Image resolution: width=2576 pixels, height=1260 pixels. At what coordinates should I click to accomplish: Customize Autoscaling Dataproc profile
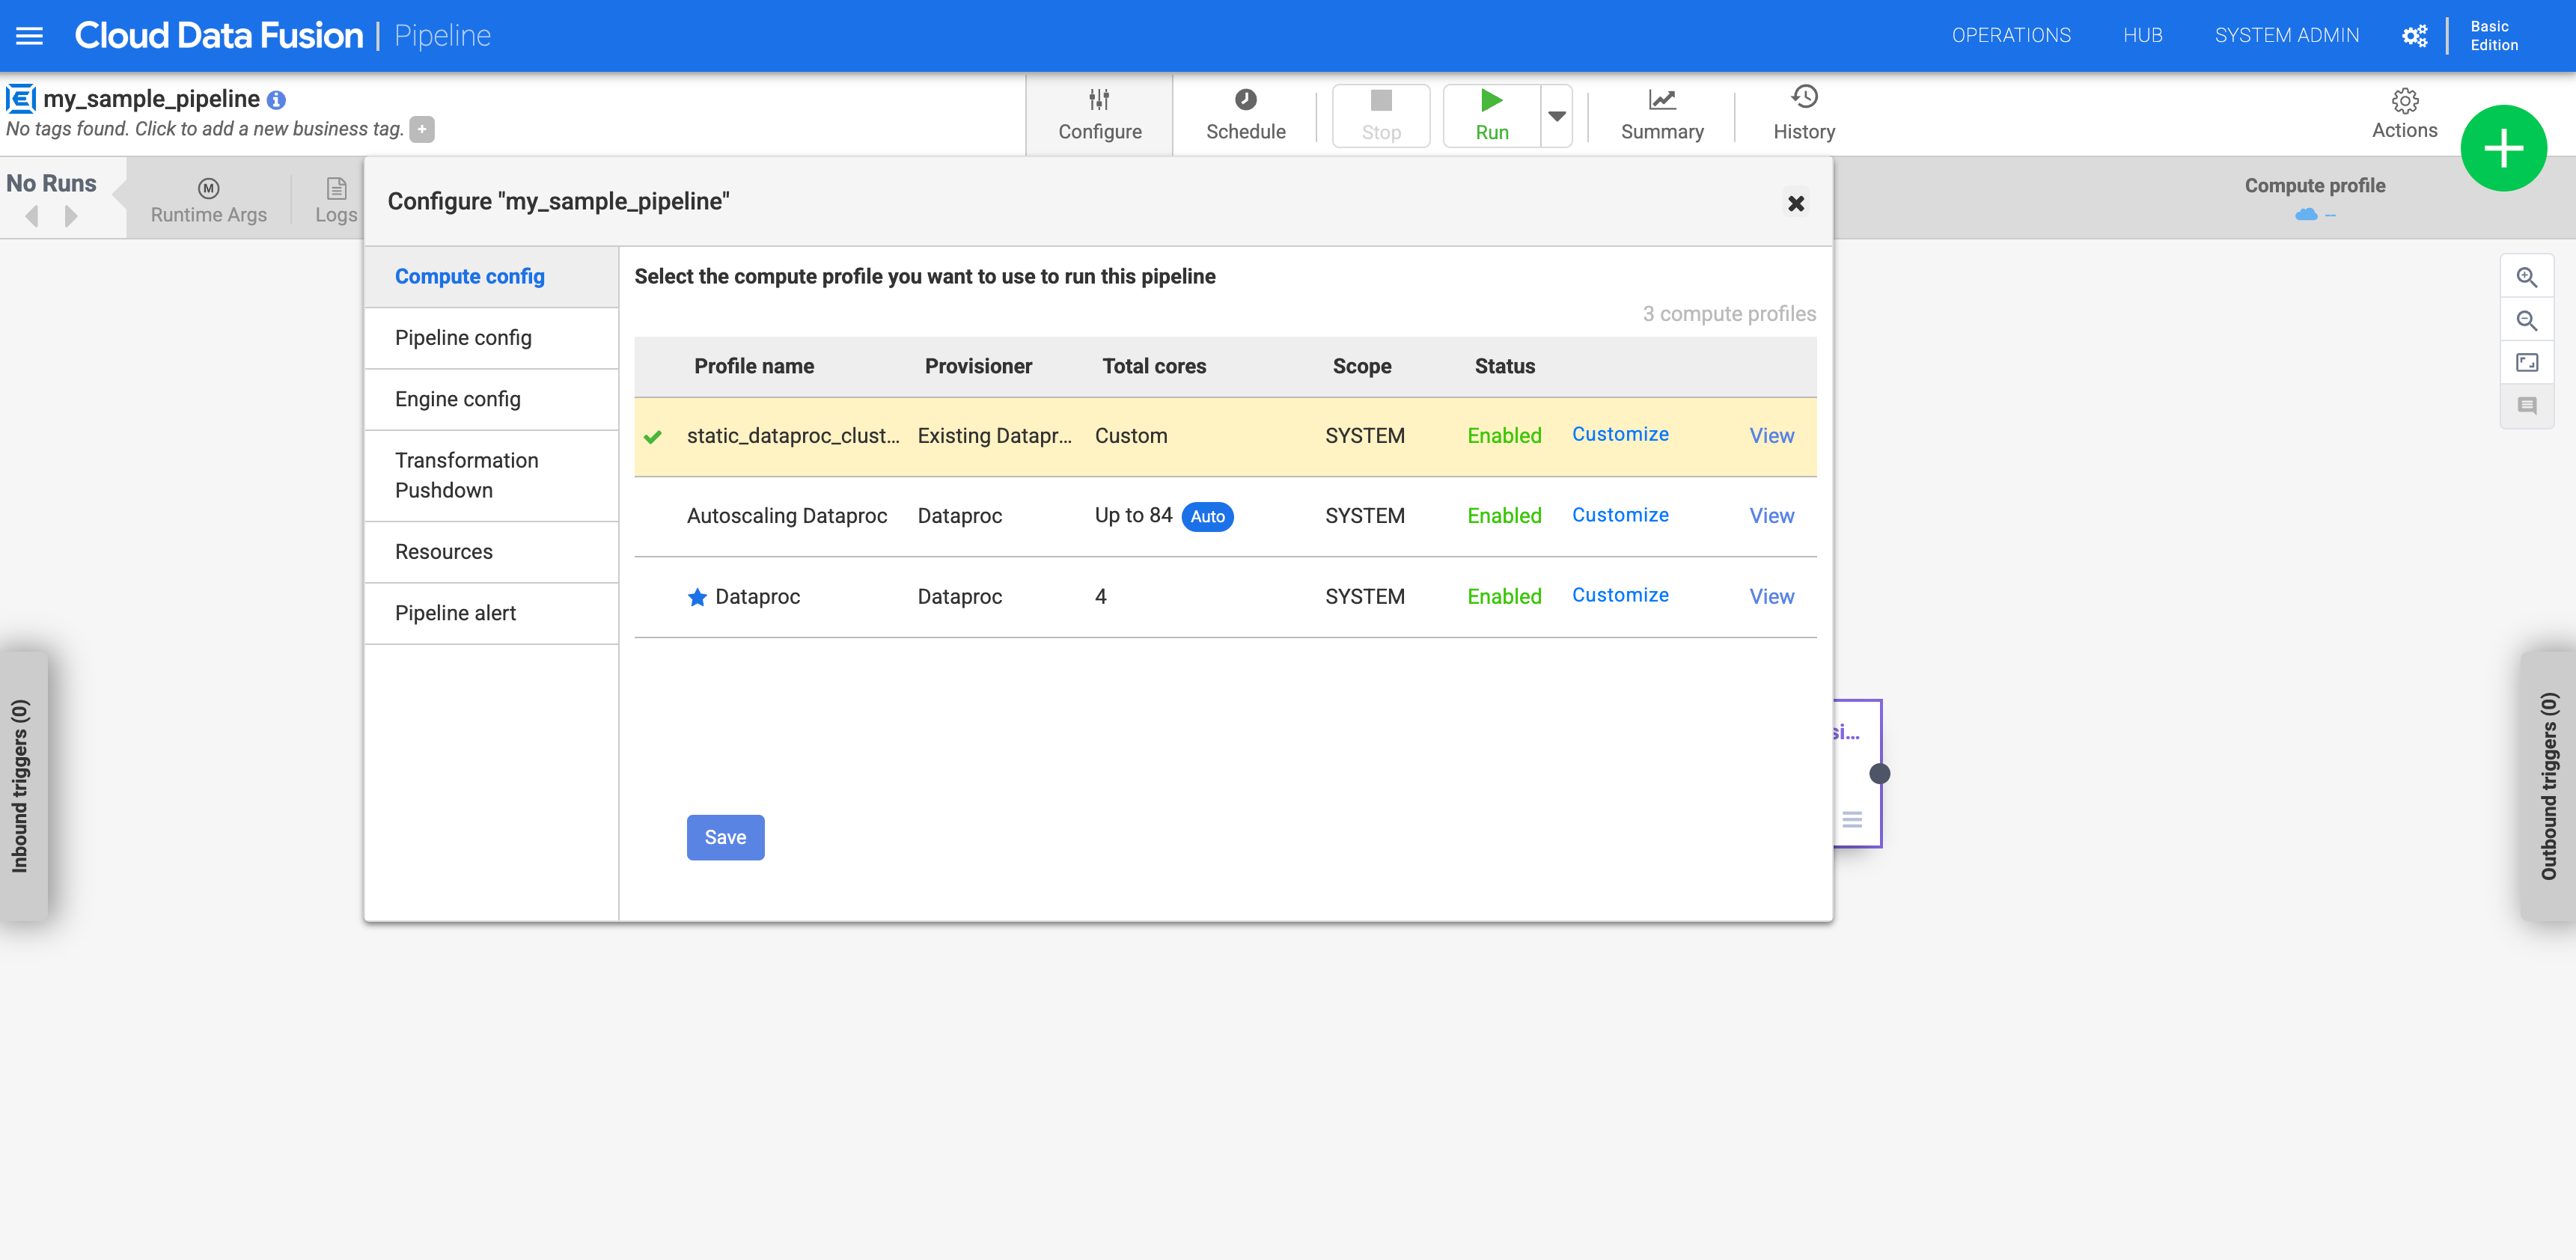tap(1618, 514)
